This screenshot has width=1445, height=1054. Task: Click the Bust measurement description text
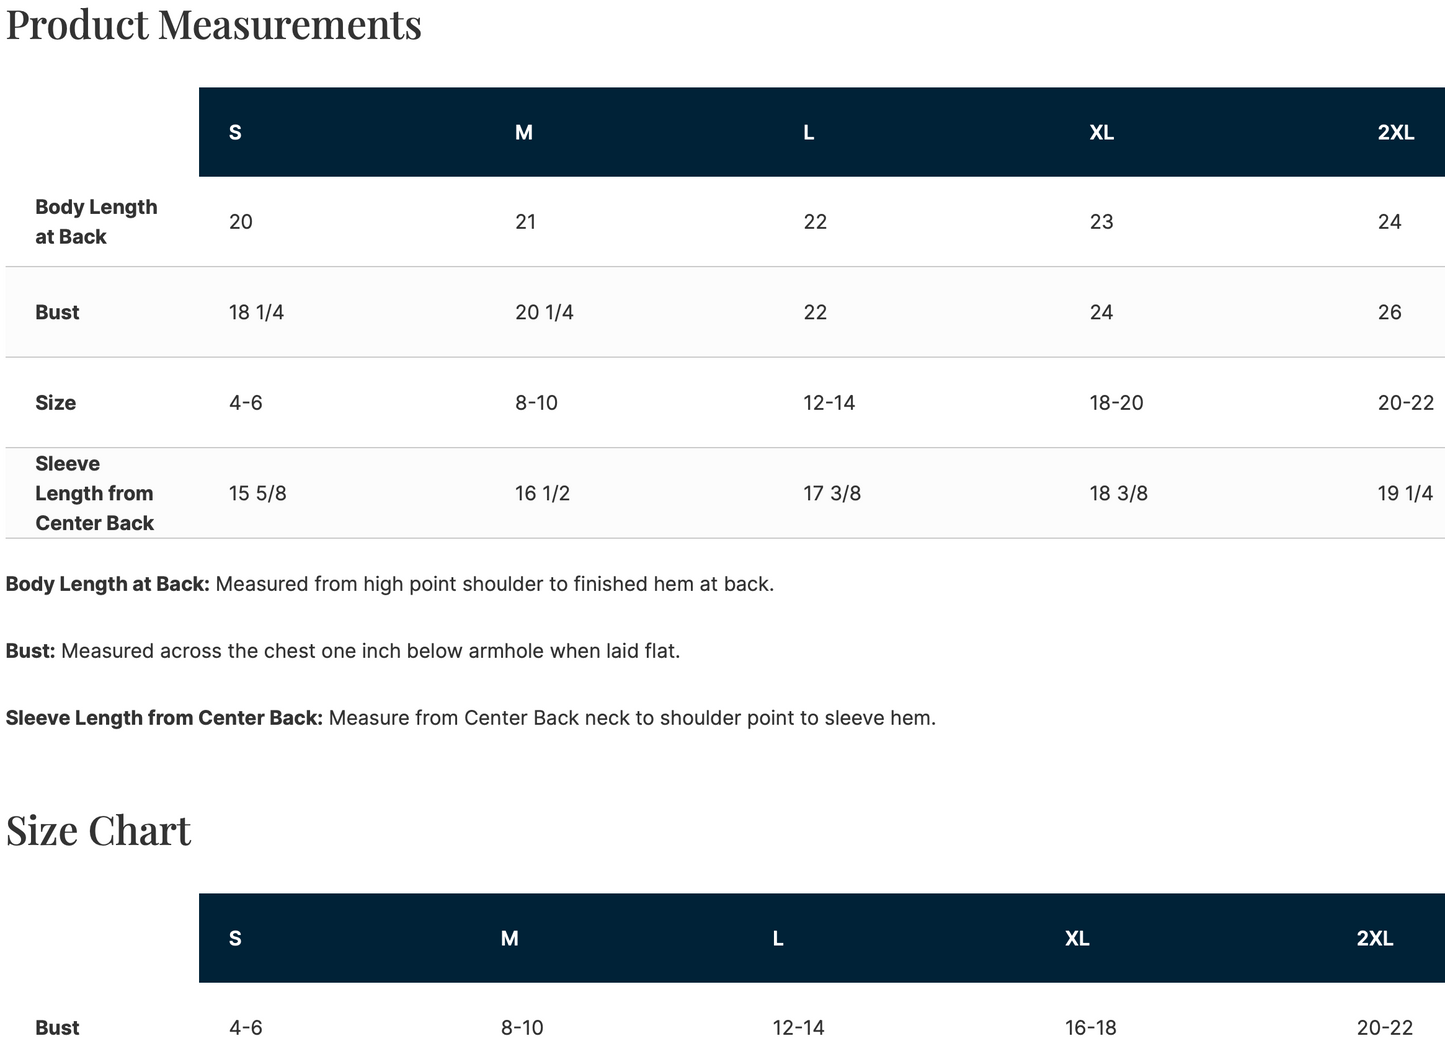[343, 651]
